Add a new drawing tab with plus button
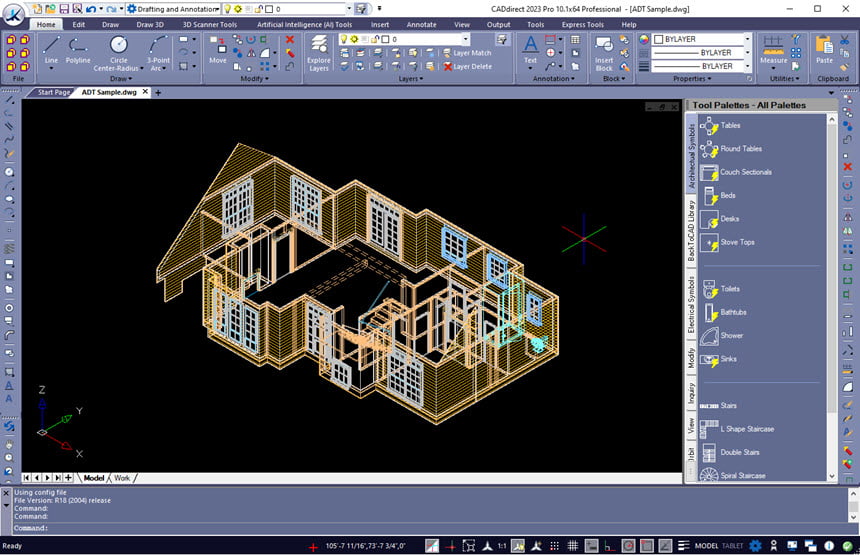Screen dimensions: 860x555 point(158,93)
